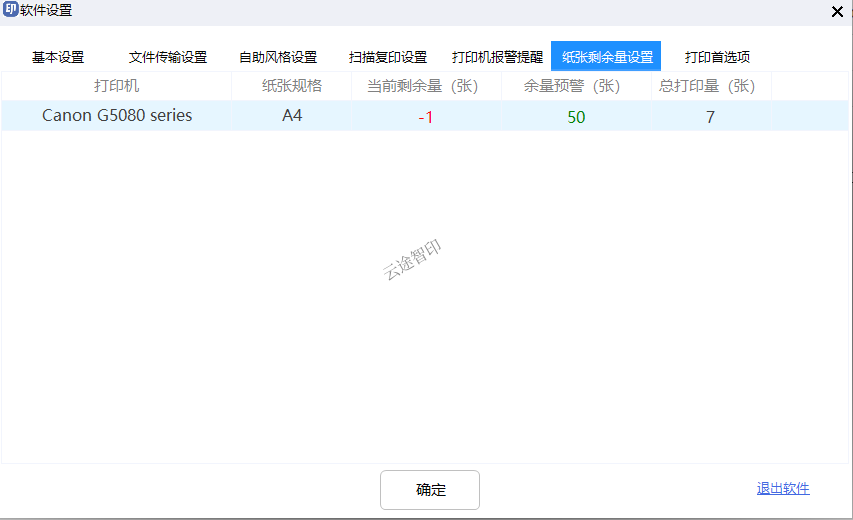Screen dimensions: 853x520
Task: Click the 当前剩余量（张）column header
Action: tap(426, 86)
